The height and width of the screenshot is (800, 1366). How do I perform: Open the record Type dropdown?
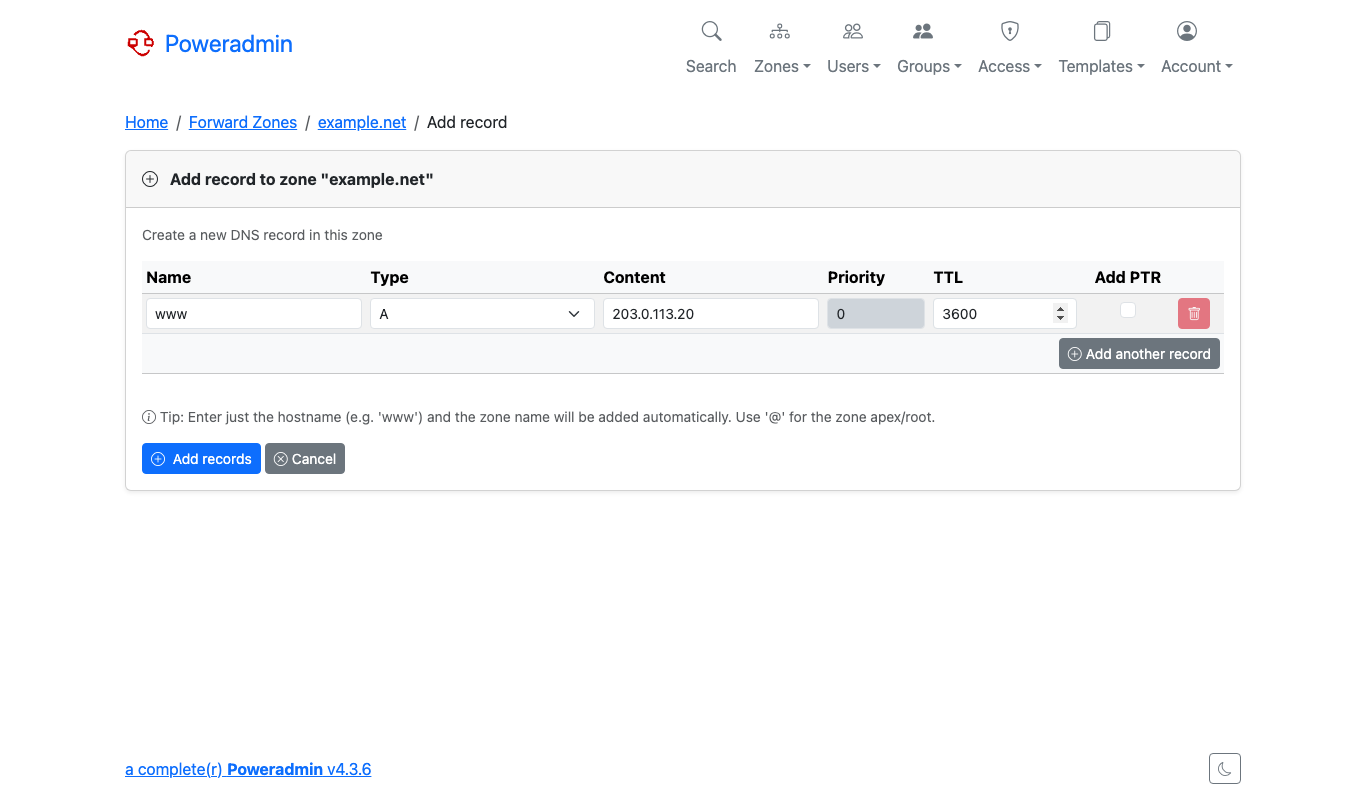482,314
